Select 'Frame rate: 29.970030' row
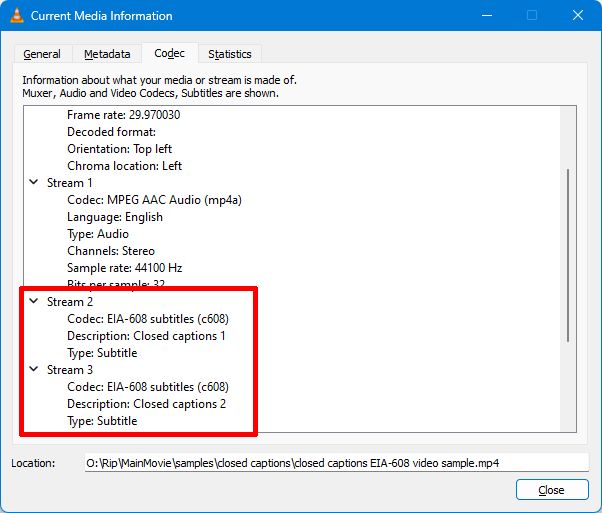602x513 pixels. tap(124, 115)
